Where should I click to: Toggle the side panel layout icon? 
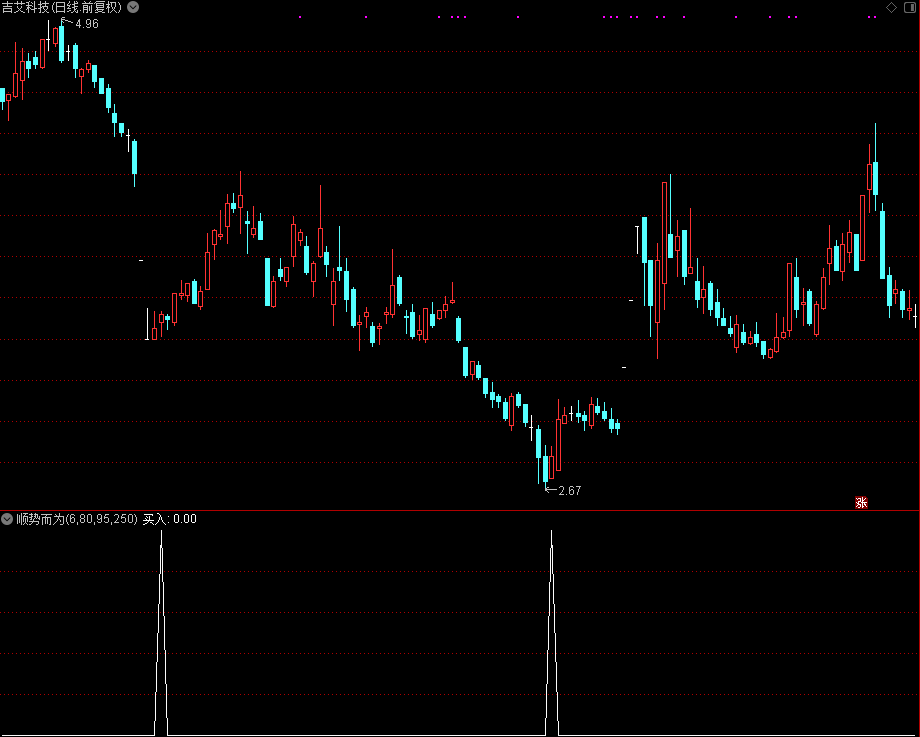click(910, 8)
